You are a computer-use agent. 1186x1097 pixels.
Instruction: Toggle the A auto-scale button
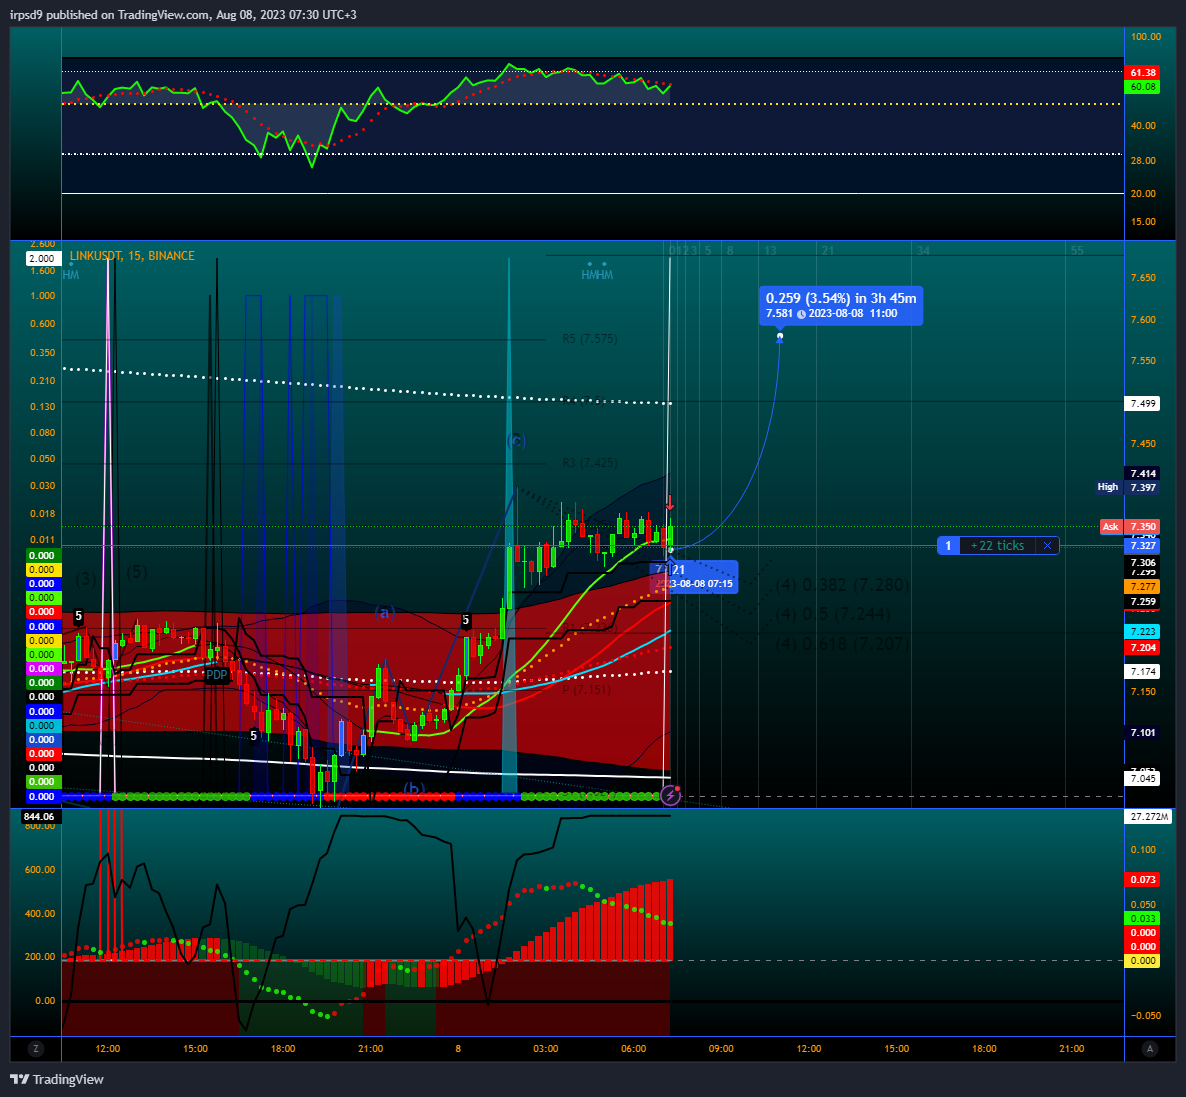point(1150,1049)
